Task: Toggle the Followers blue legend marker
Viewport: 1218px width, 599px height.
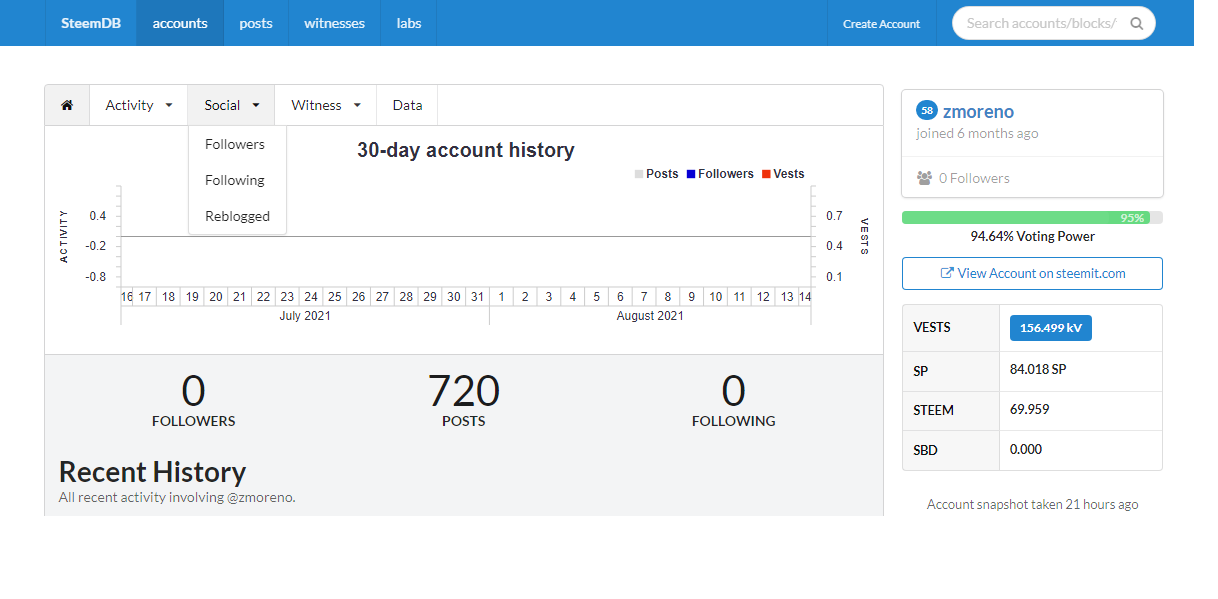Action: pos(690,174)
